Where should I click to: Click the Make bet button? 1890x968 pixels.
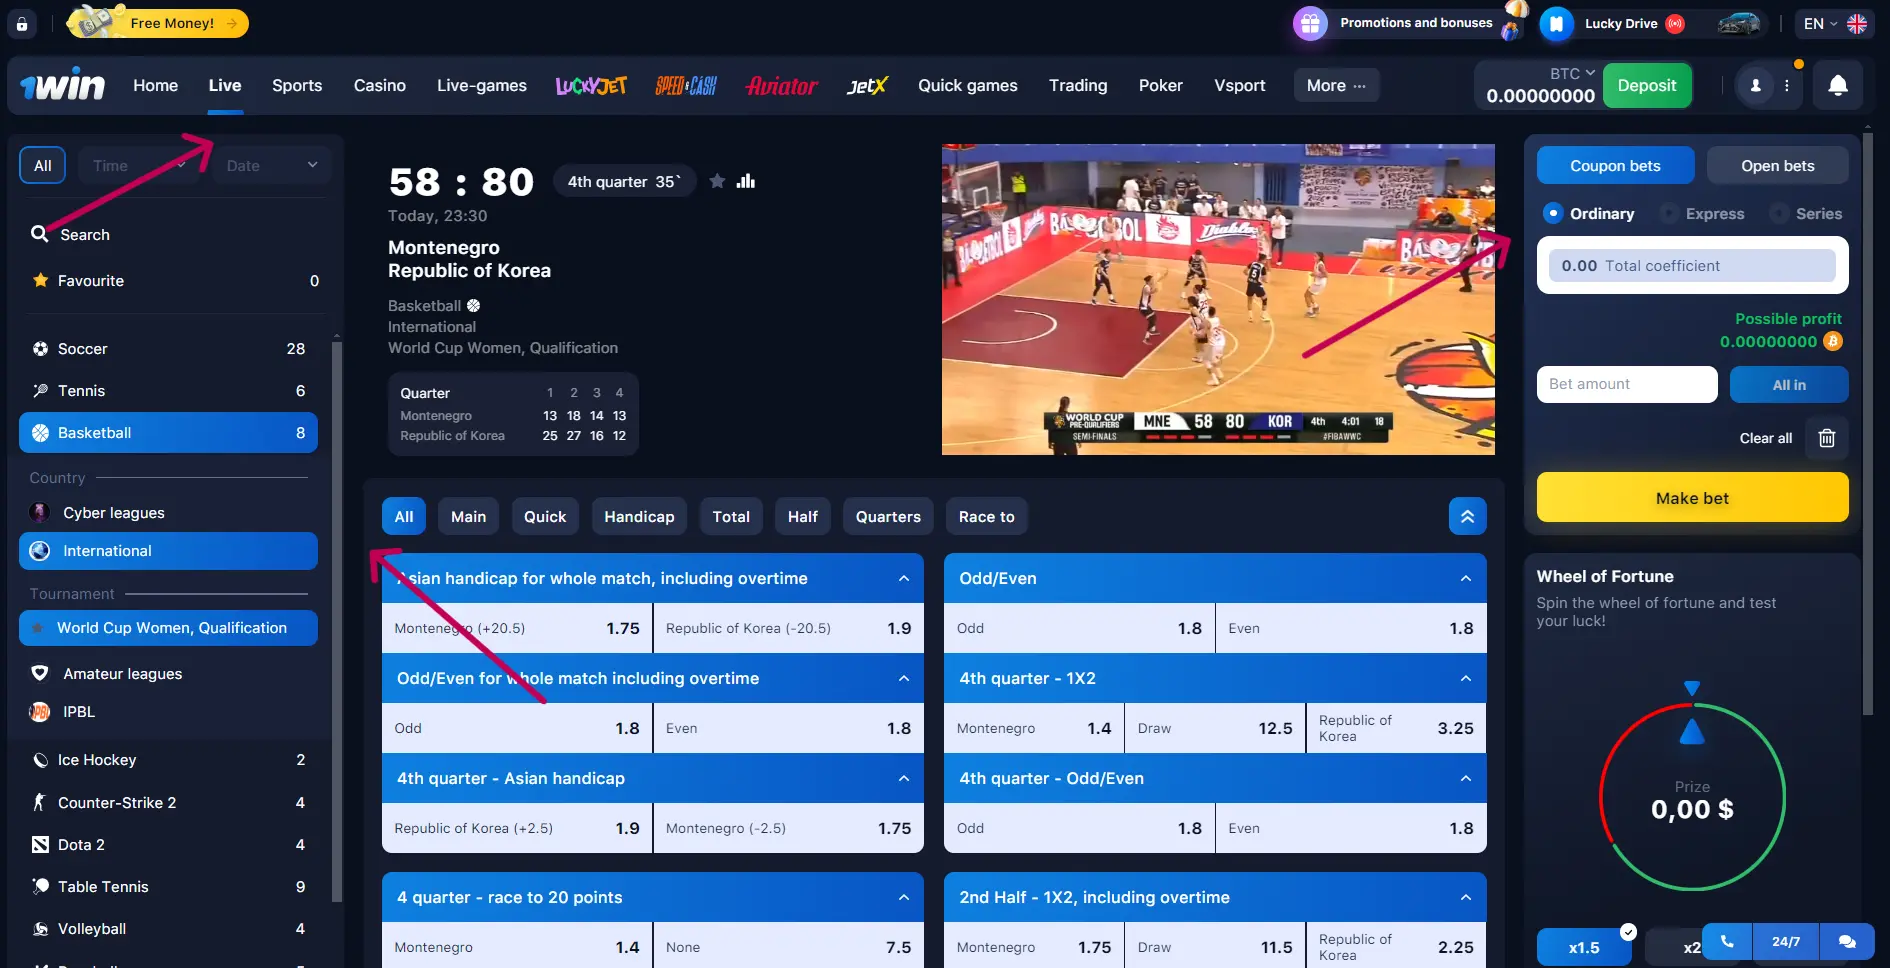pyautogui.click(x=1692, y=497)
